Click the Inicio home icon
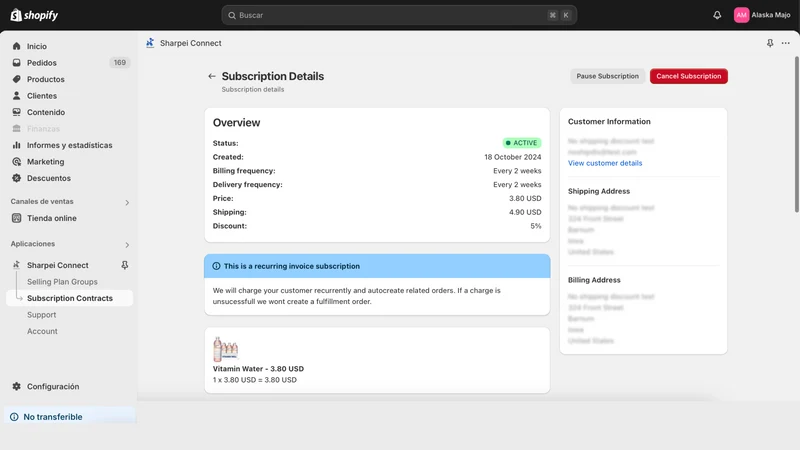Image resolution: width=800 pixels, height=450 pixels. (x=16, y=46)
